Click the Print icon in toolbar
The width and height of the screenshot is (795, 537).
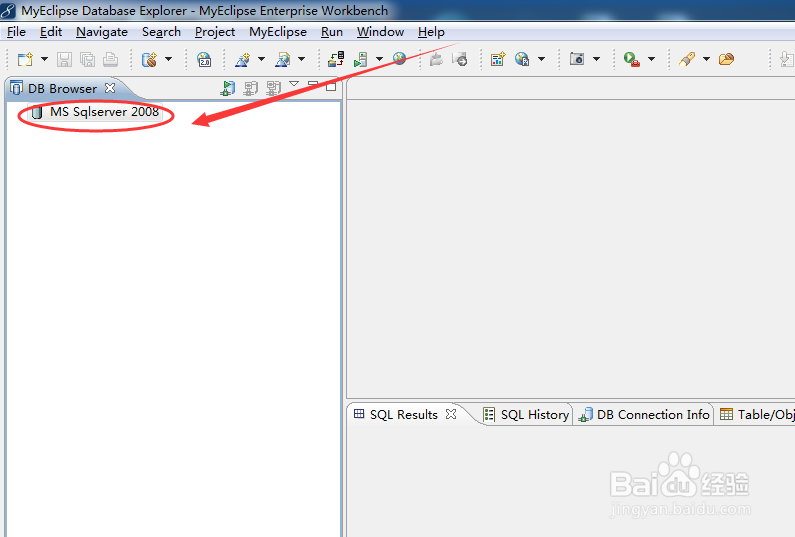110,59
